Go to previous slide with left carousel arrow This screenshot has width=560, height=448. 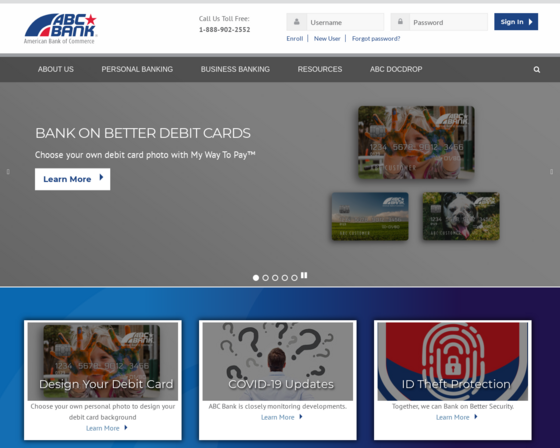click(x=8, y=172)
